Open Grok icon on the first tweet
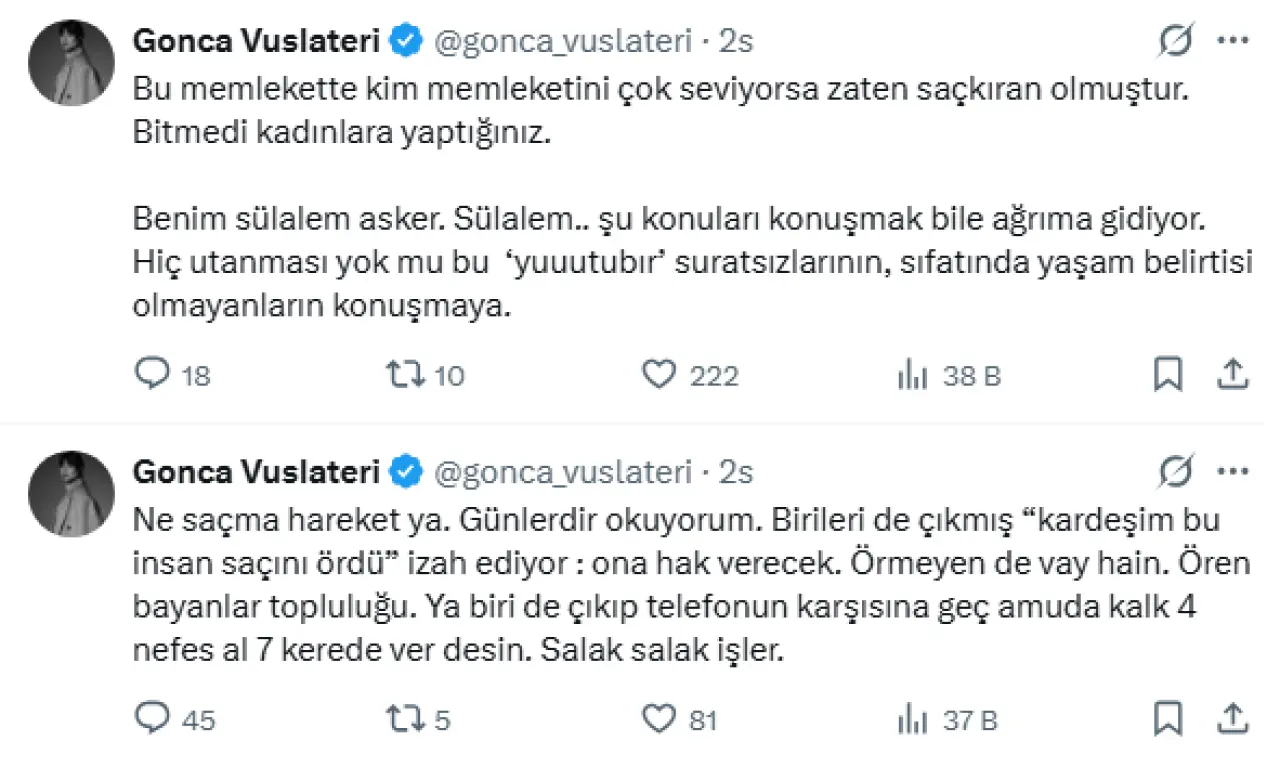This screenshot has height=780, width=1280. click(x=1176, y=41)
